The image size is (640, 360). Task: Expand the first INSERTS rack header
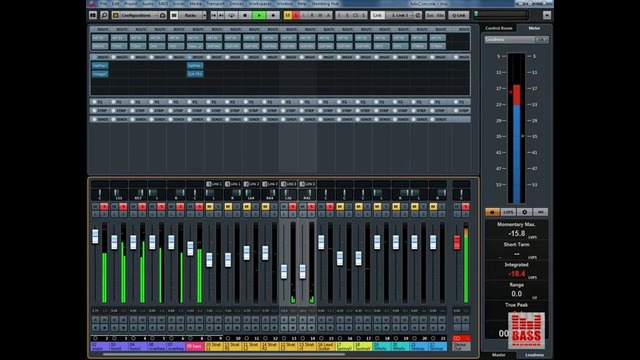click(100, 57)
